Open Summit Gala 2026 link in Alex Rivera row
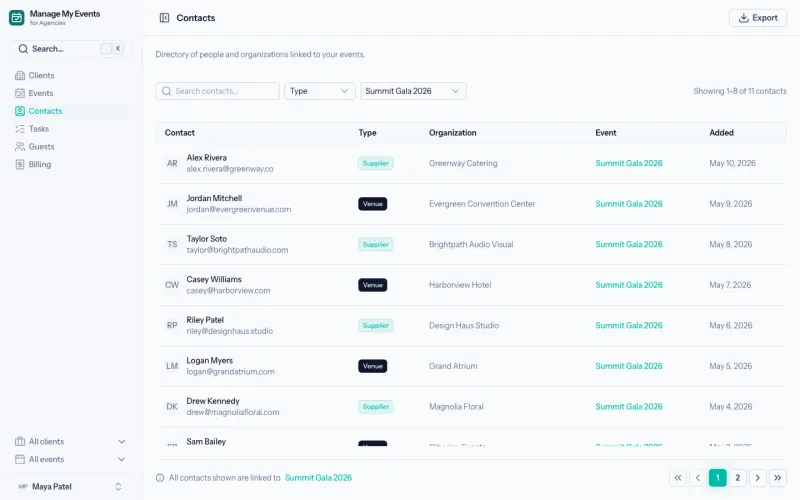The height and width of the screenshot is (500, 800). [629, 163]
